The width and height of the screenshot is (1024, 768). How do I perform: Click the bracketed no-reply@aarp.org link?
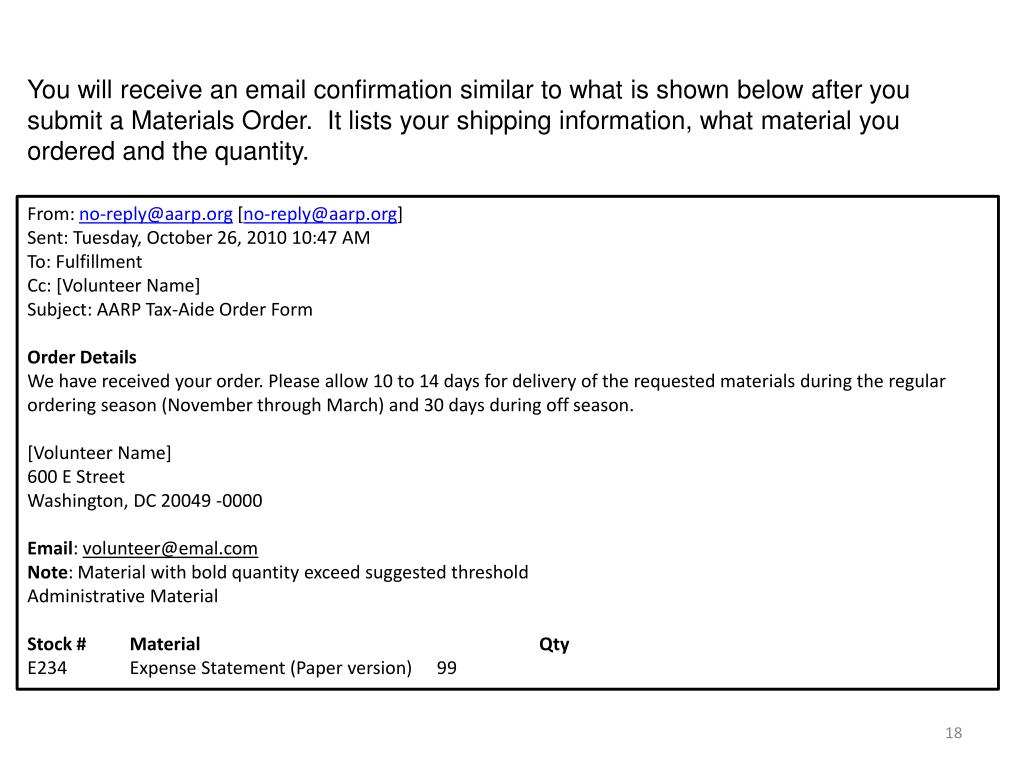[x=320, y=214]
